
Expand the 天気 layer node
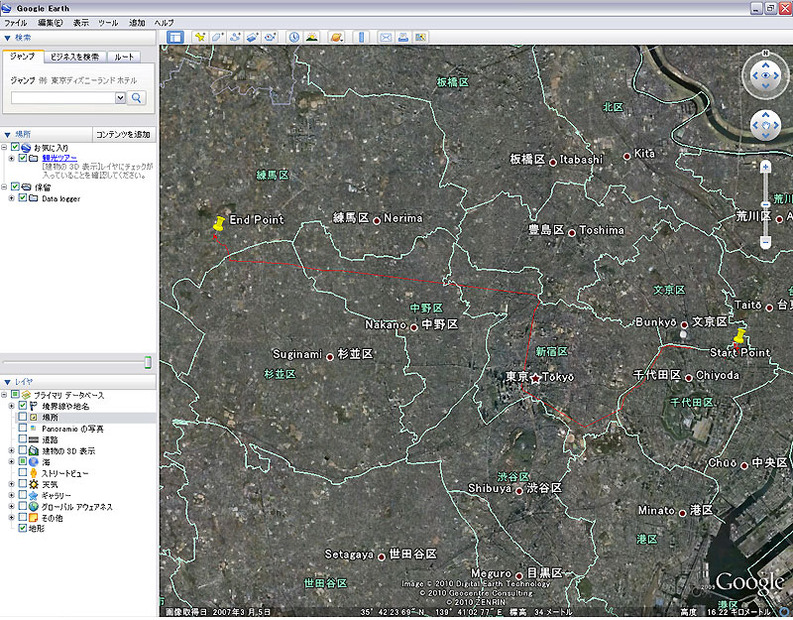pyautogui.click(x=11, y=484)
